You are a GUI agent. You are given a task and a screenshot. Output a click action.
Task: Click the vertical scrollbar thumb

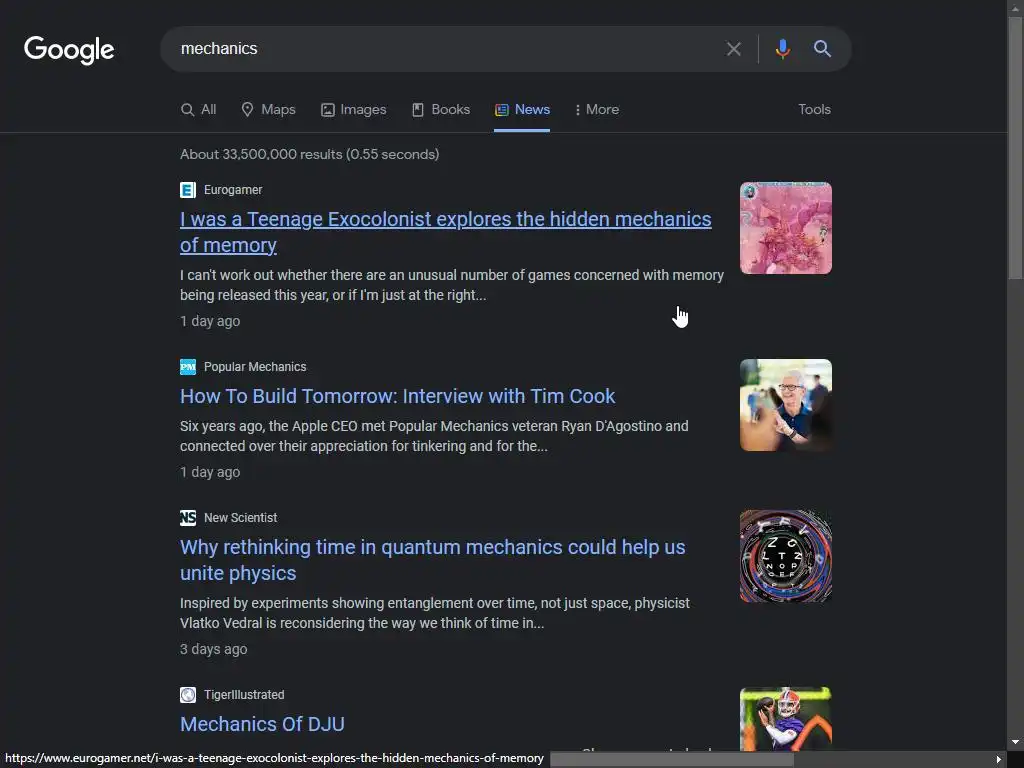[x=1016, y=147]
